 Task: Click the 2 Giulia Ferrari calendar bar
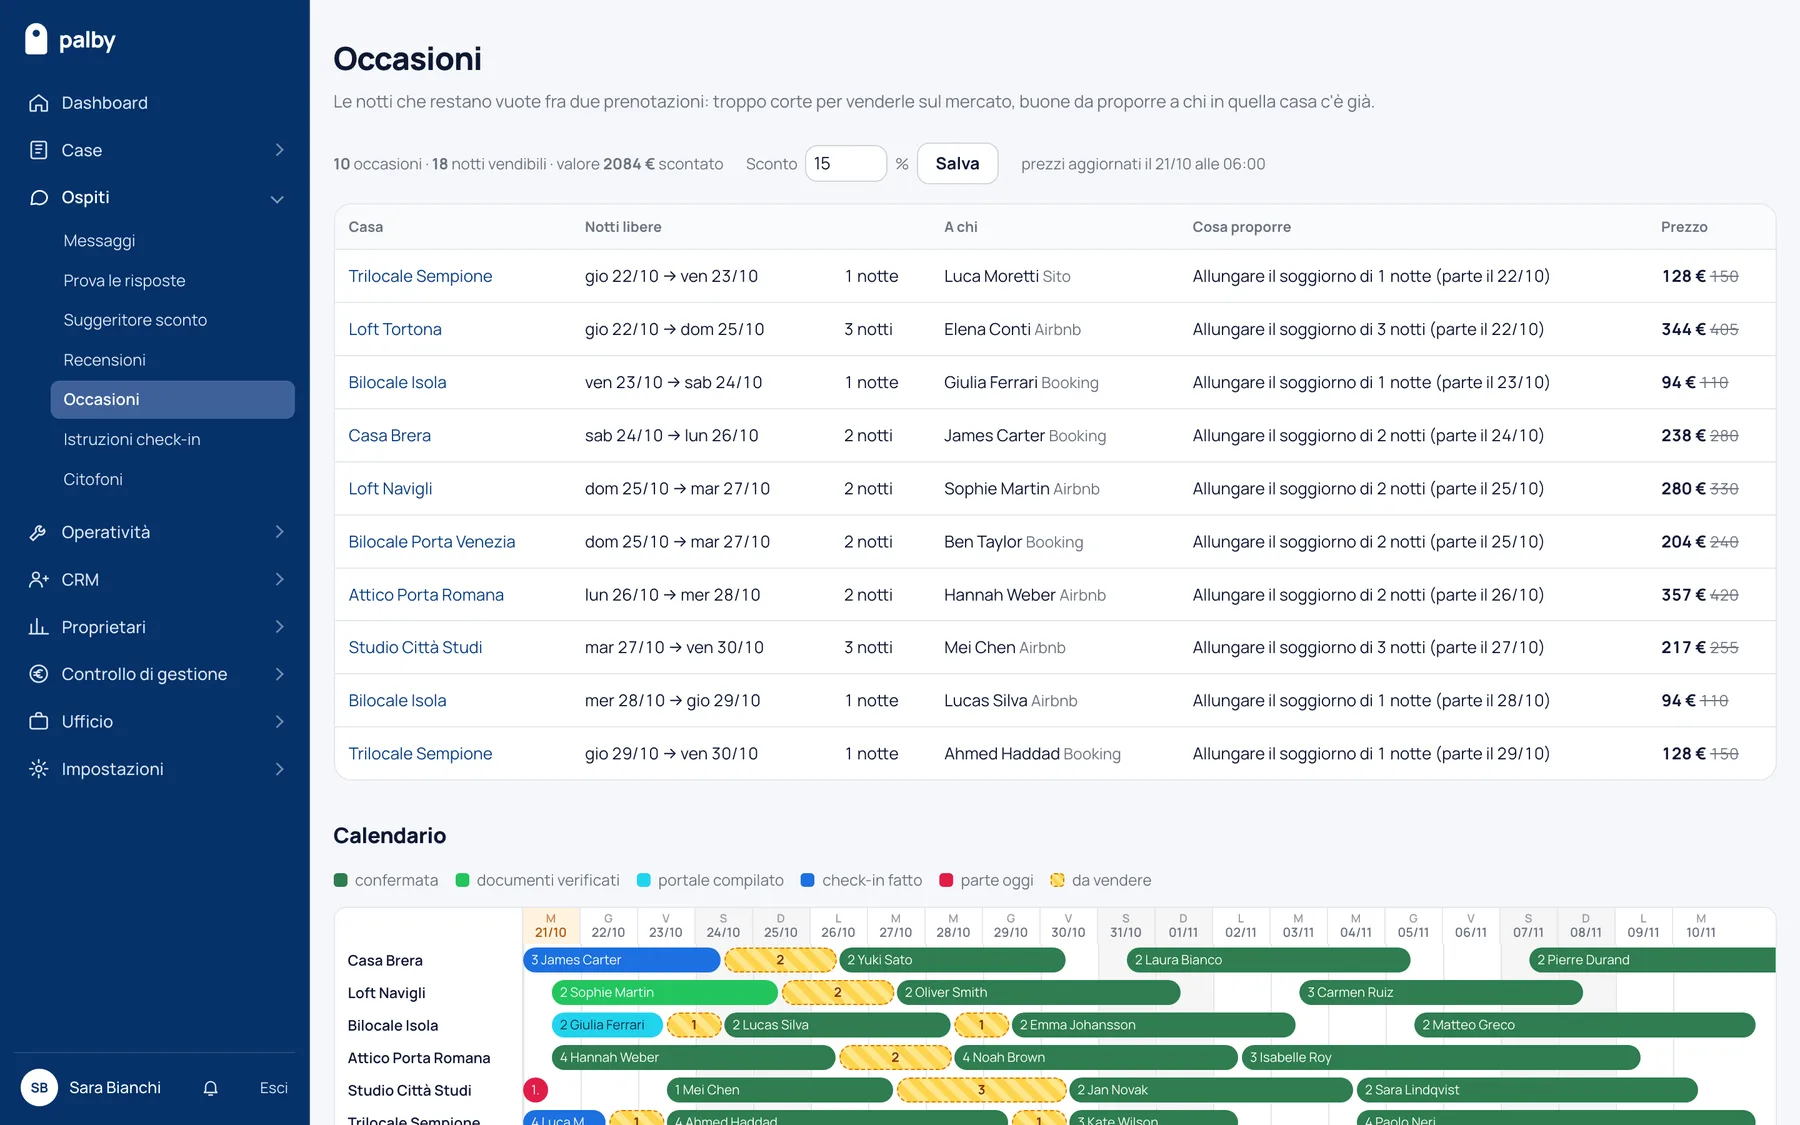(x=607, y=1025)
